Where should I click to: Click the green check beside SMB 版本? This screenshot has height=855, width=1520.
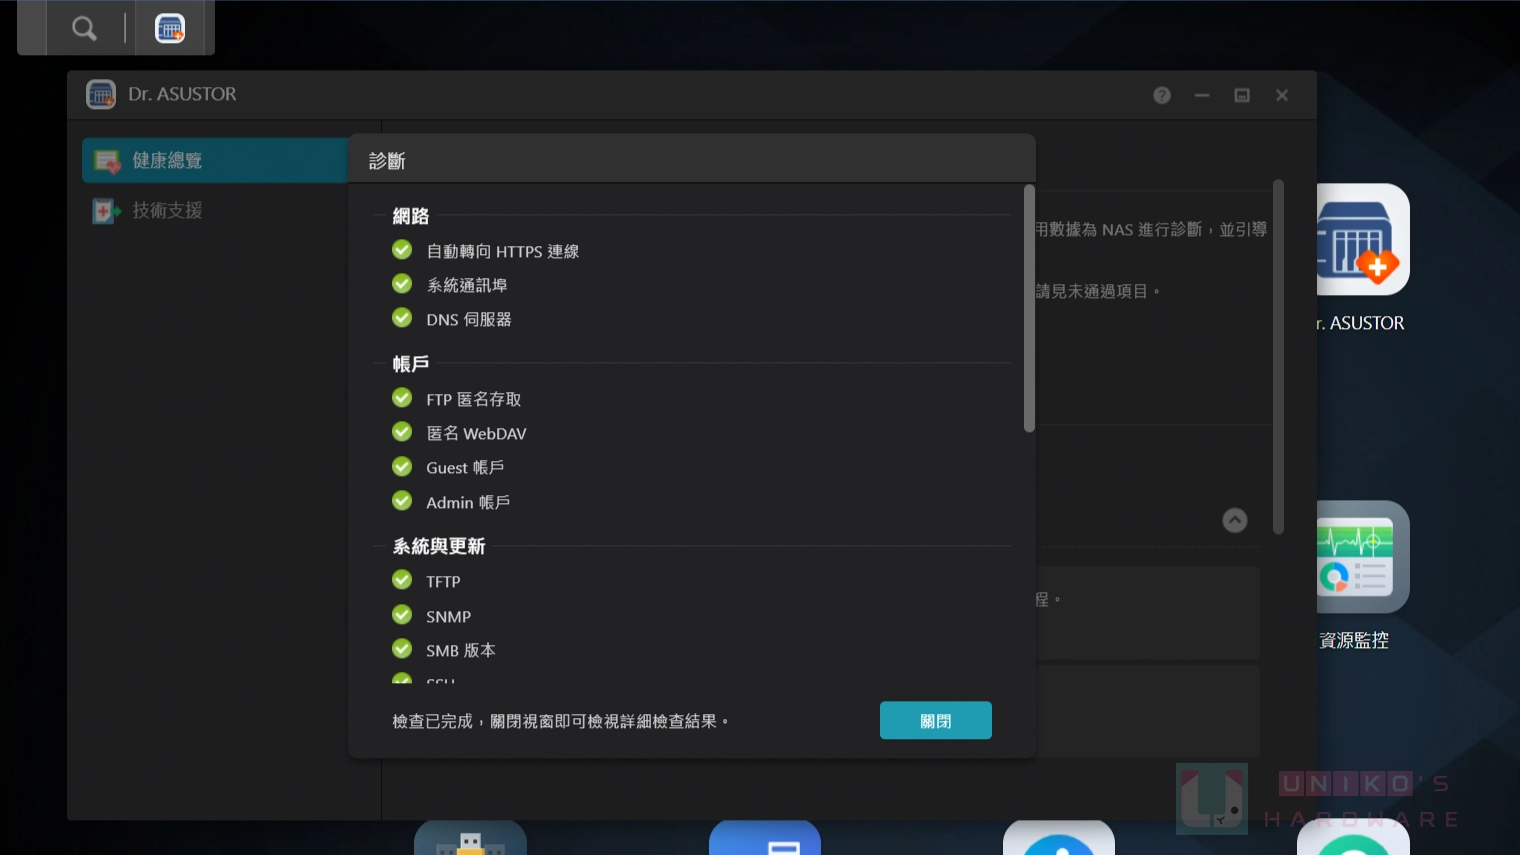402,649
